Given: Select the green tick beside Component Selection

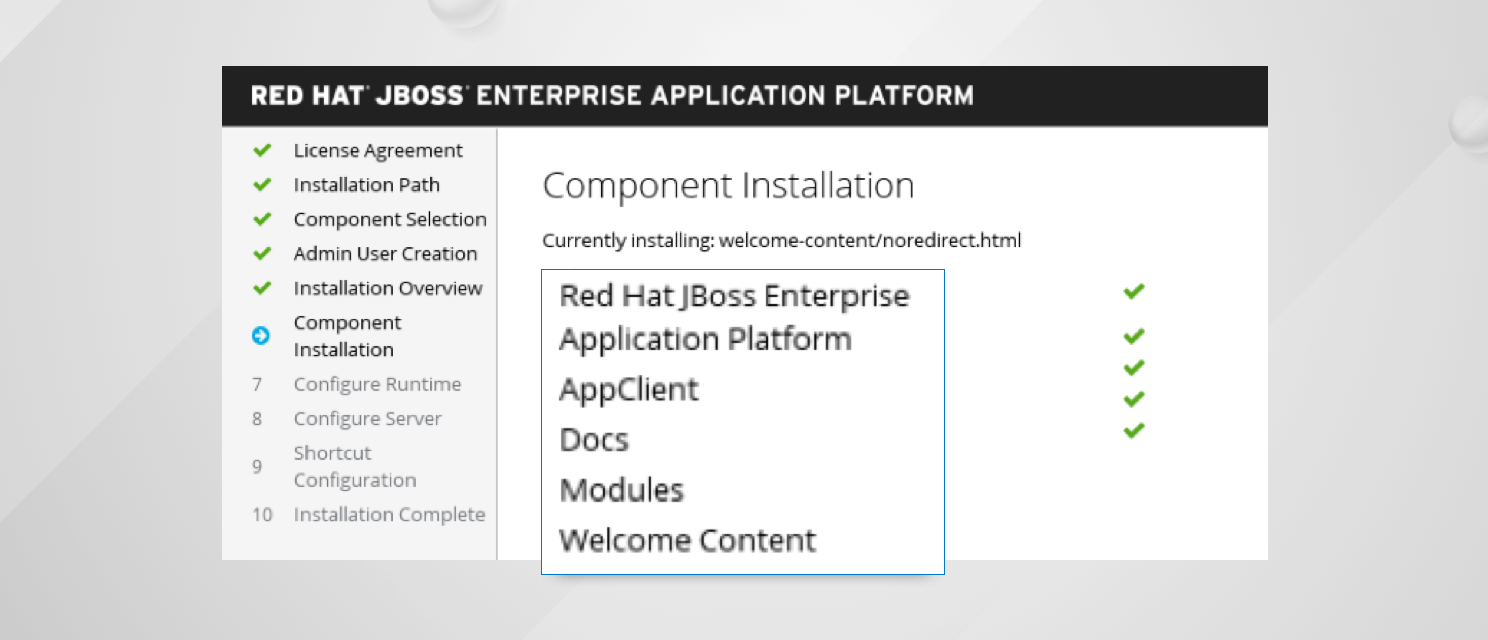Looking at the screenshot, I should click(x=262, y=219).
